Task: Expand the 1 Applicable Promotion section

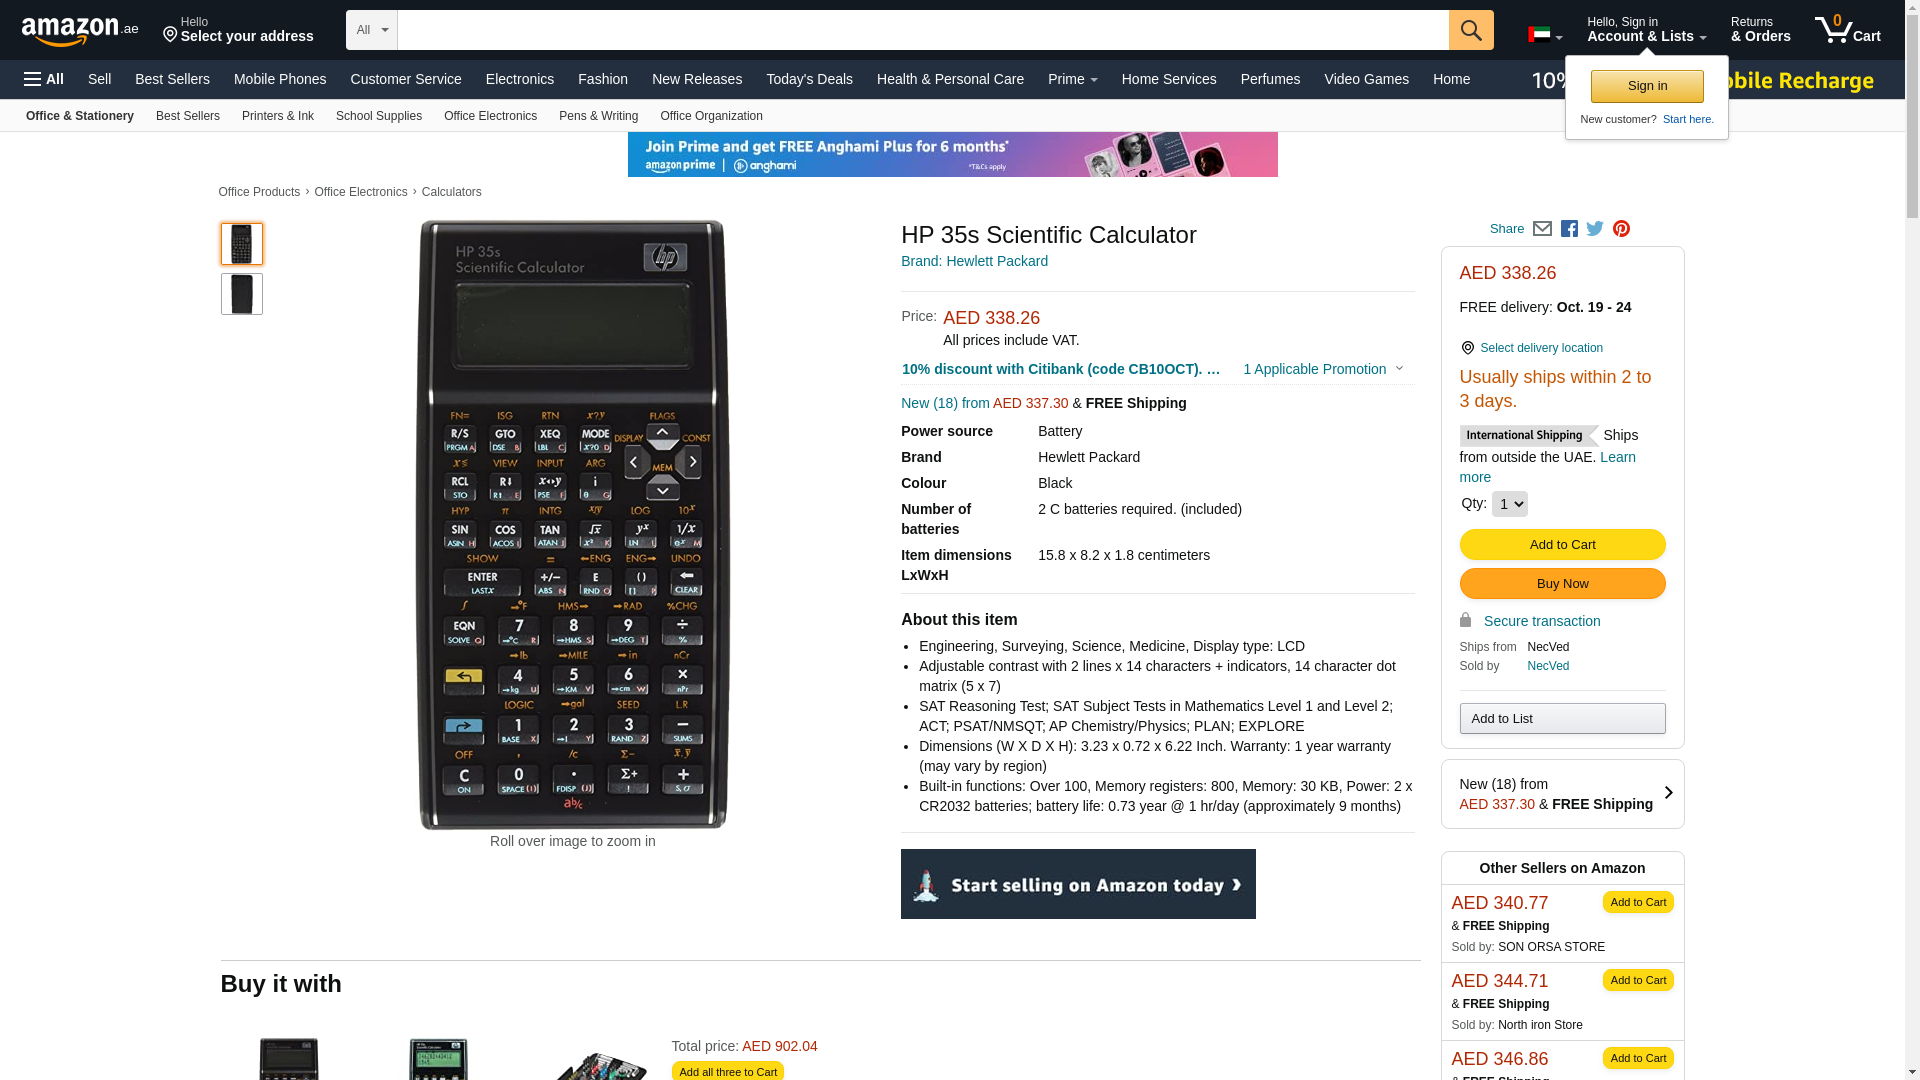Action: click(1323, 369)
